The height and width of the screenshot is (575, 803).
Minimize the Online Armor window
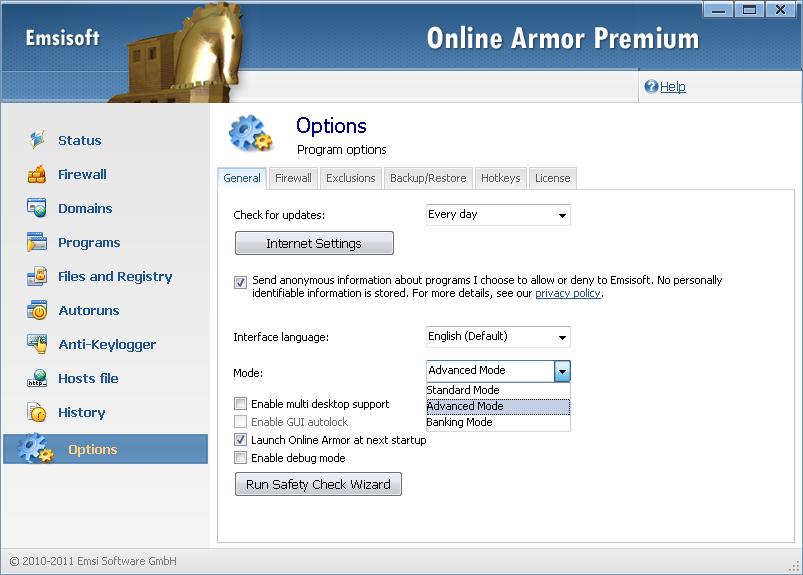[719, 10]
